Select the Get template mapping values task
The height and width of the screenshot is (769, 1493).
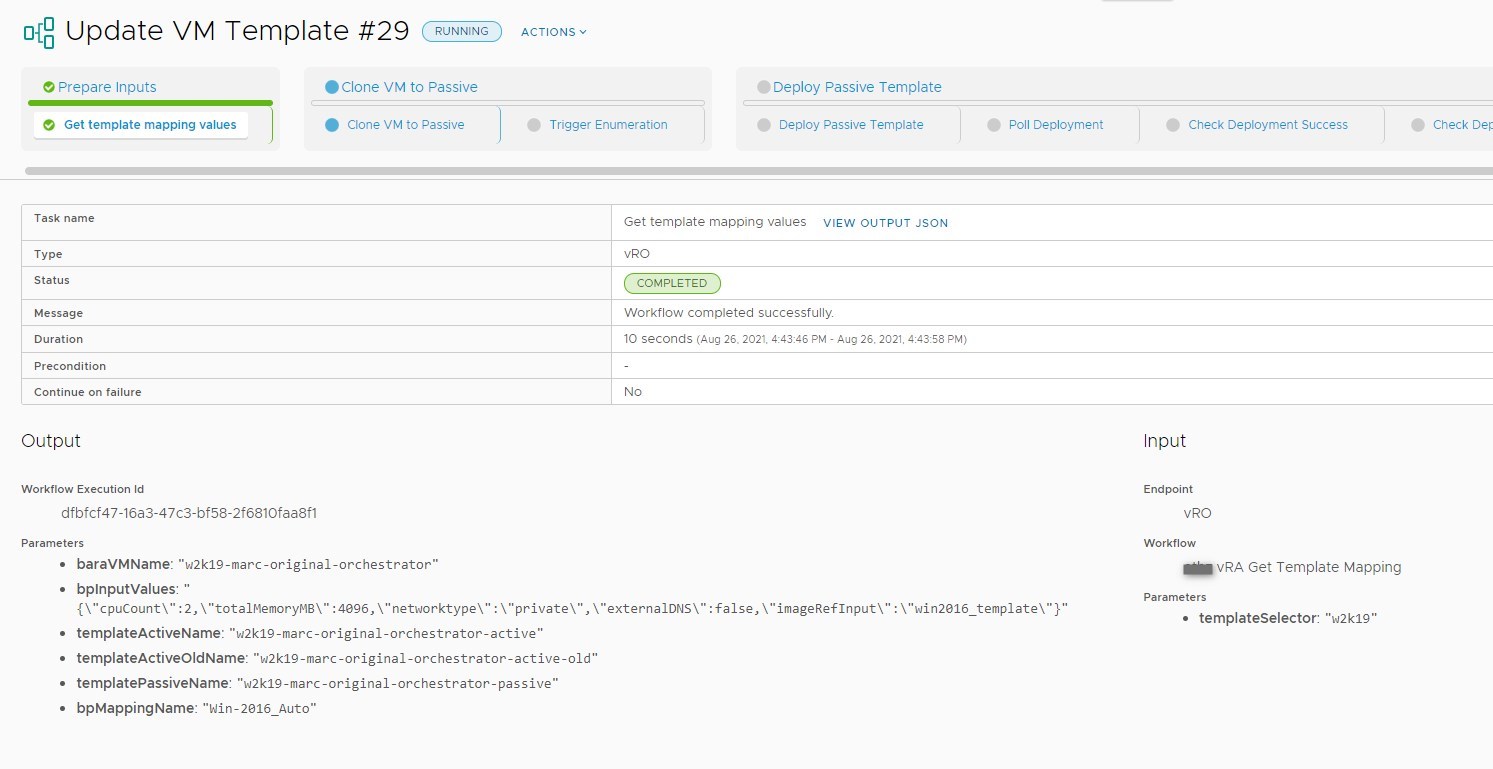pos(149,125)
